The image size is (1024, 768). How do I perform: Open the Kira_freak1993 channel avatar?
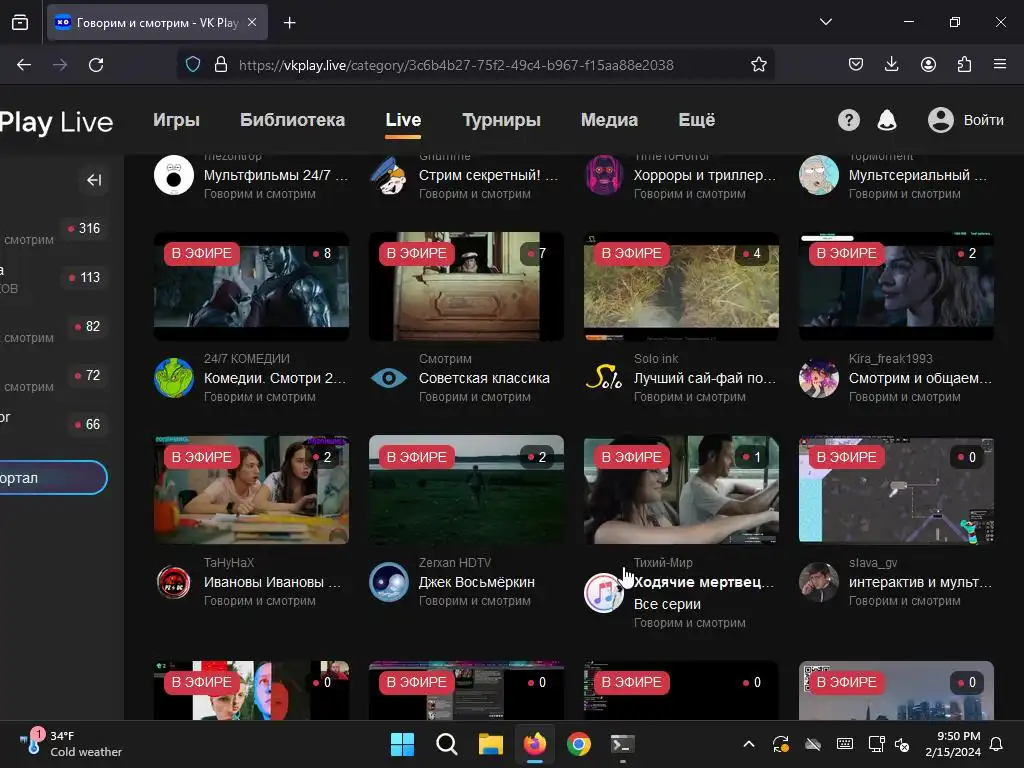pos(818,377)
